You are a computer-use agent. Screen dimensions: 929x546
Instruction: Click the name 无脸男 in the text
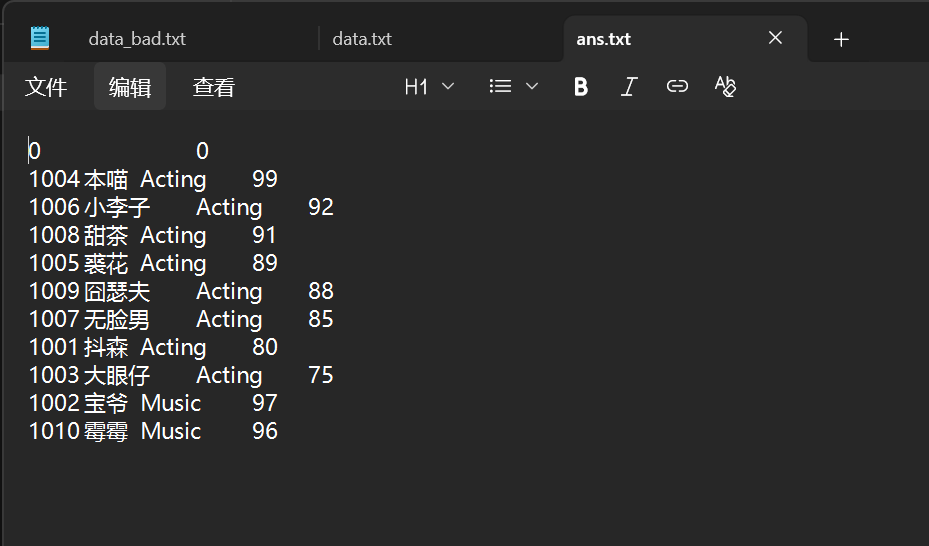pyautogui.click(x=117, y=320)
